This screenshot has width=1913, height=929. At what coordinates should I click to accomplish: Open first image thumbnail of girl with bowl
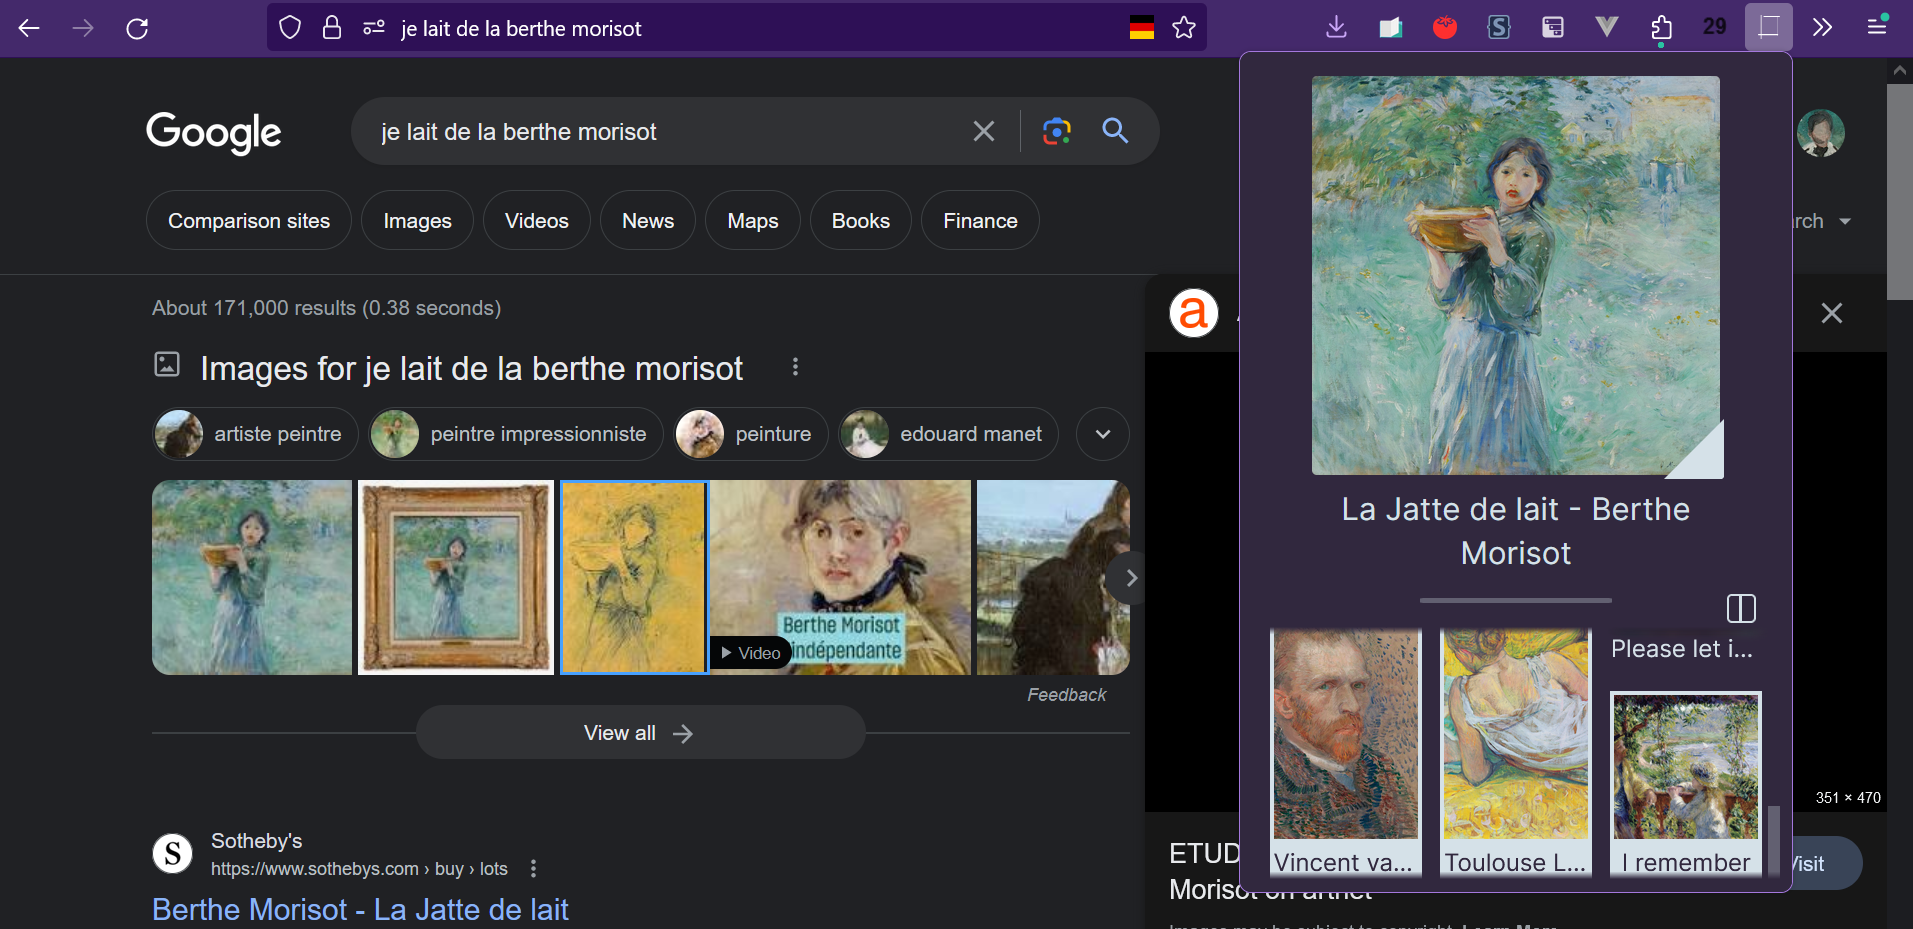(252, 577)
